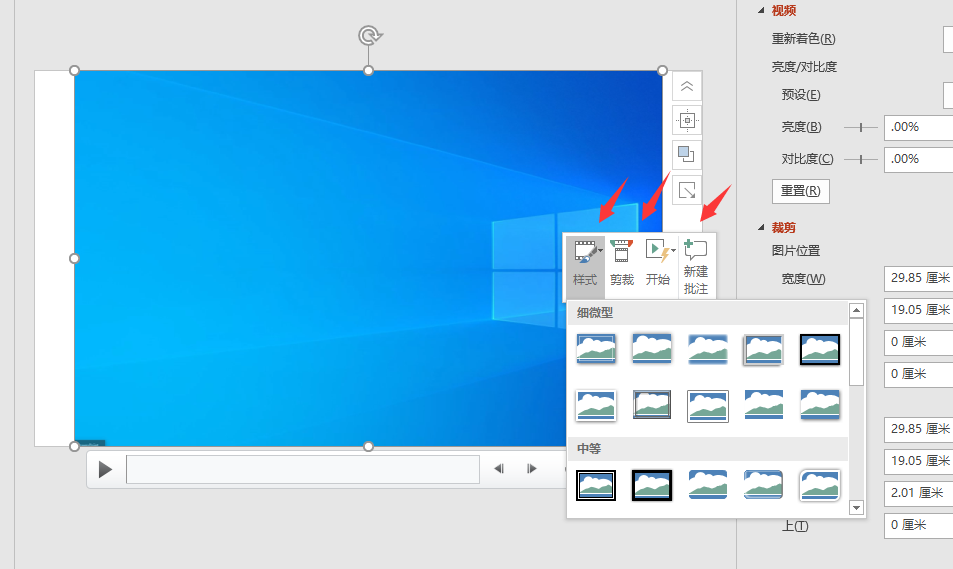Click the video playback progress bar
The height and width of the screenshot is (569, 953).
pyautogui.click(x=303, y=469)
